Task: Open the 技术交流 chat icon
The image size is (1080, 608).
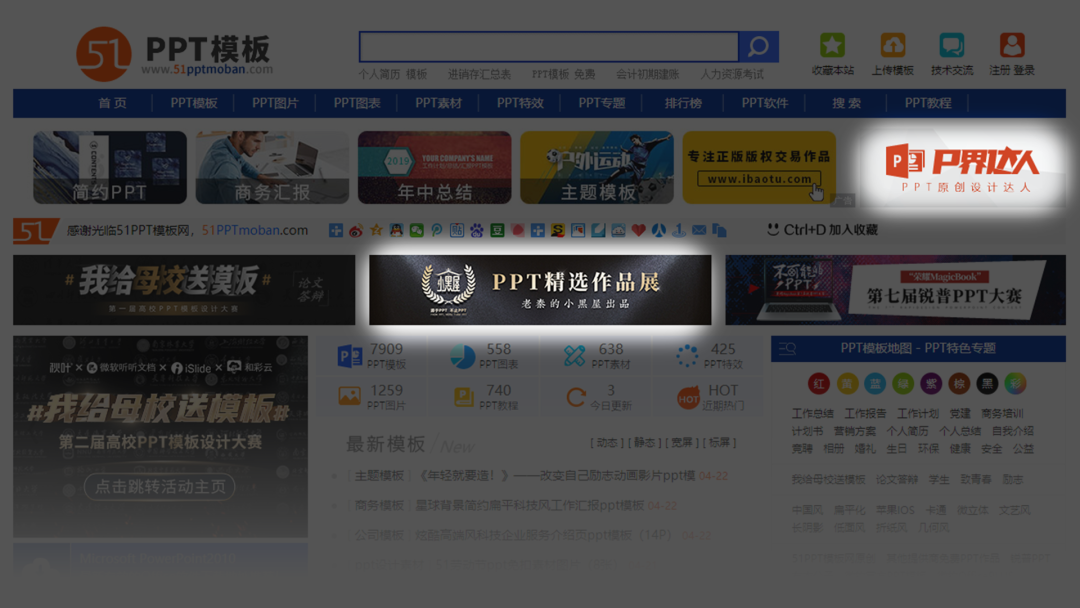Action: tap(952, 45)
